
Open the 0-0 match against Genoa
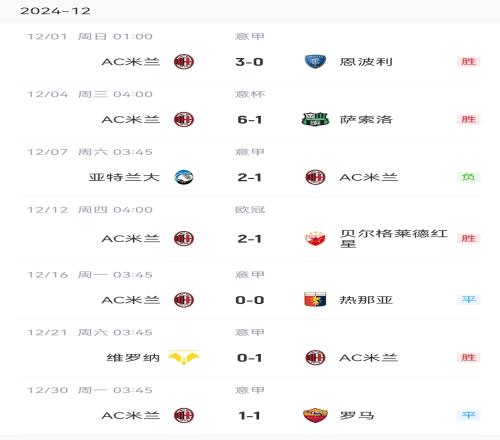tap(249, 300)
